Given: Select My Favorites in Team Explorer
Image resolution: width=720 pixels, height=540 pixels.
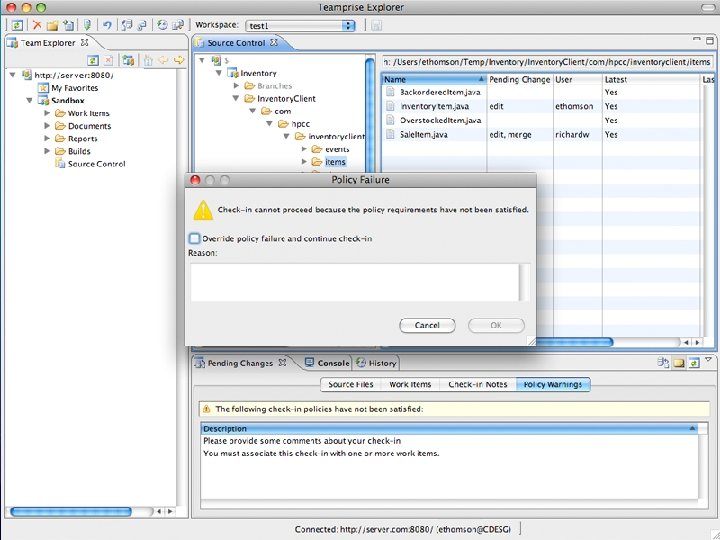Looking at the screenshot, I should 68,88.
